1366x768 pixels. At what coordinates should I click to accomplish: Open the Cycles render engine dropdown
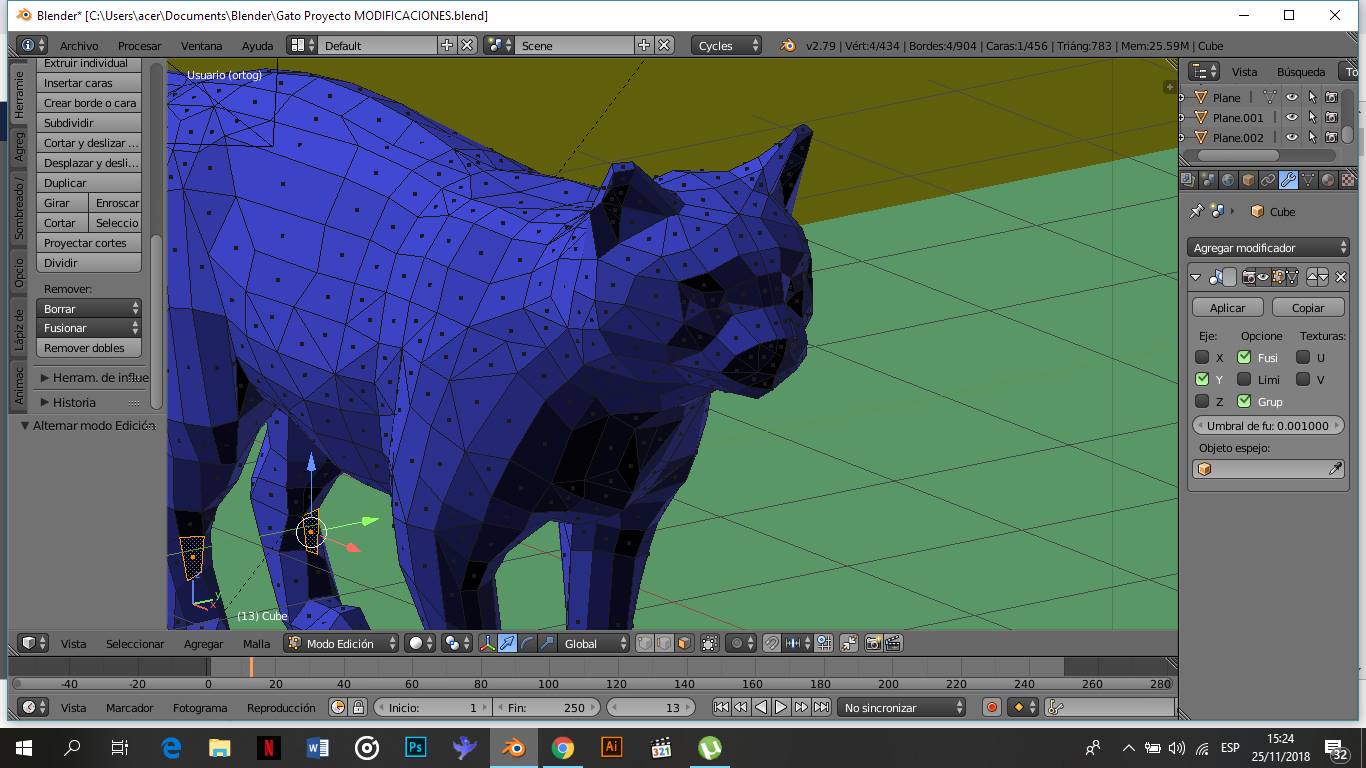(x=727, y=45)
